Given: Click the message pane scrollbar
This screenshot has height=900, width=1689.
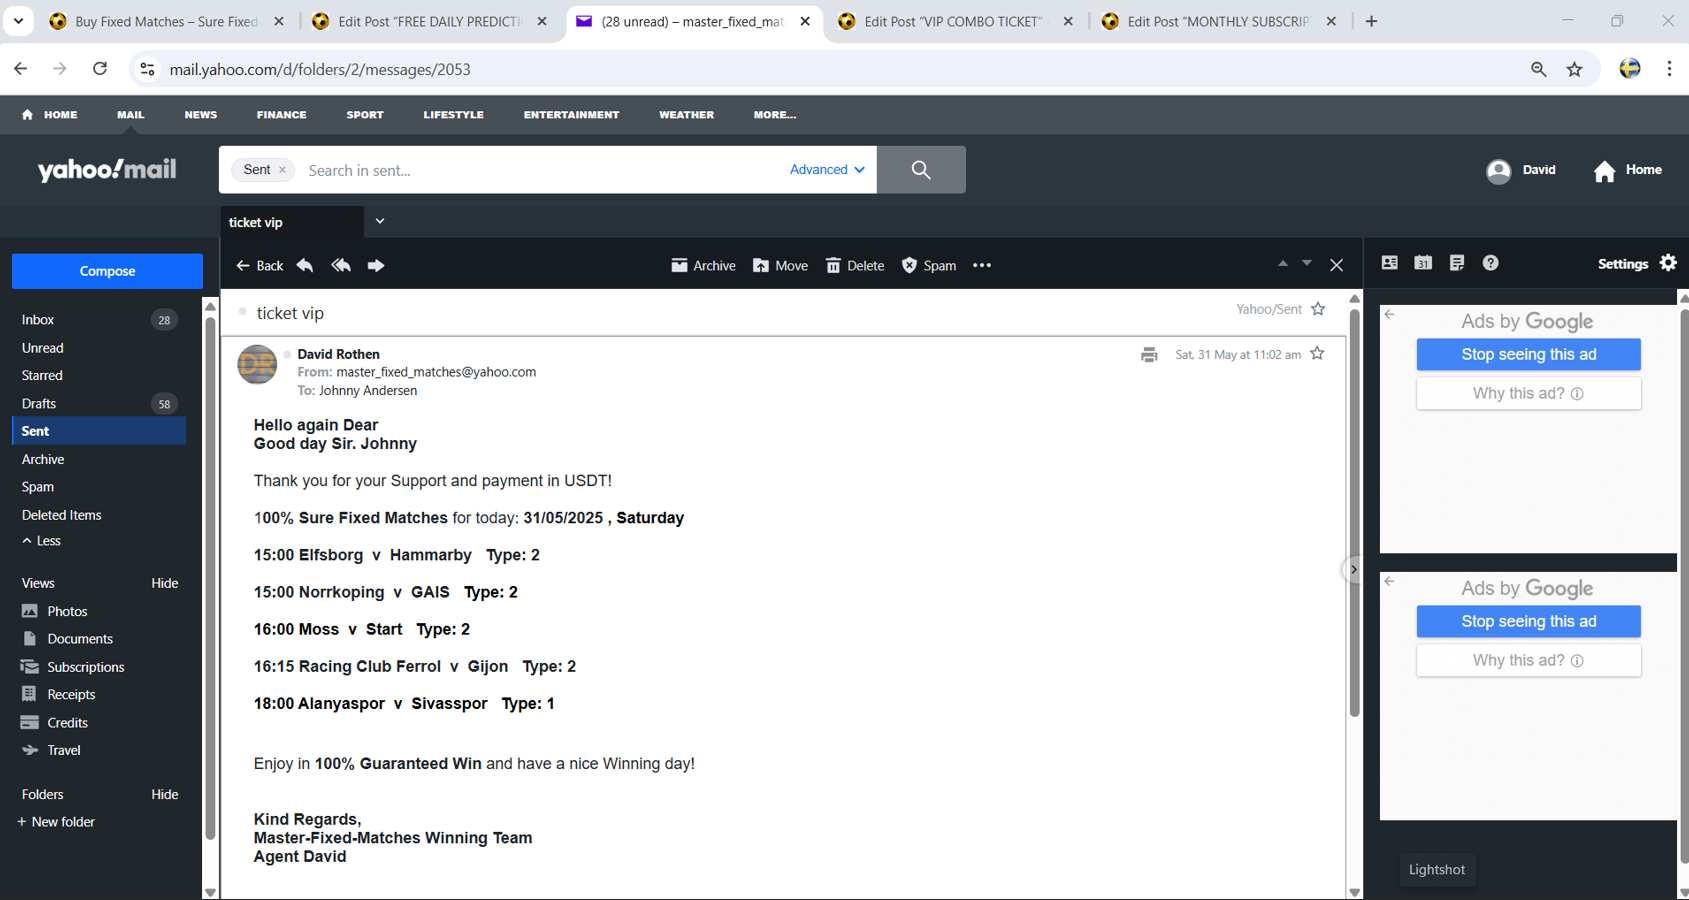Looking at the screenshot, I should [x=1355, y=513].
